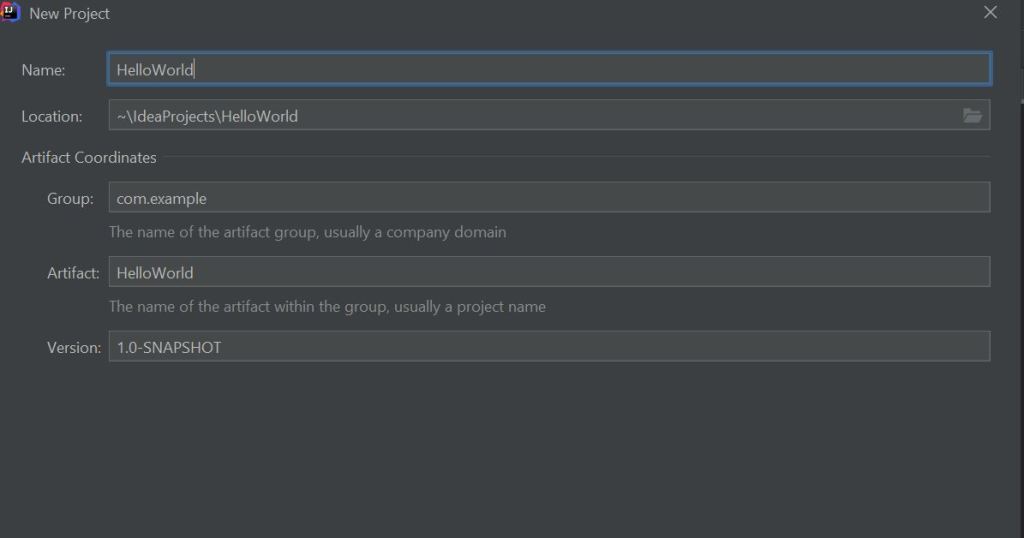The image size is (1024, 538).
Task: Click the "Artifact:" label
Action: 73,272
